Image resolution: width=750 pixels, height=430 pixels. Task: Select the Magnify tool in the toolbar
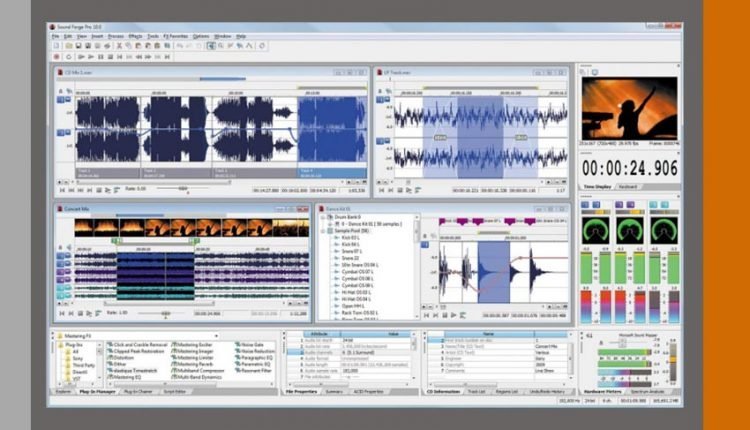click(x=221, y=45)
